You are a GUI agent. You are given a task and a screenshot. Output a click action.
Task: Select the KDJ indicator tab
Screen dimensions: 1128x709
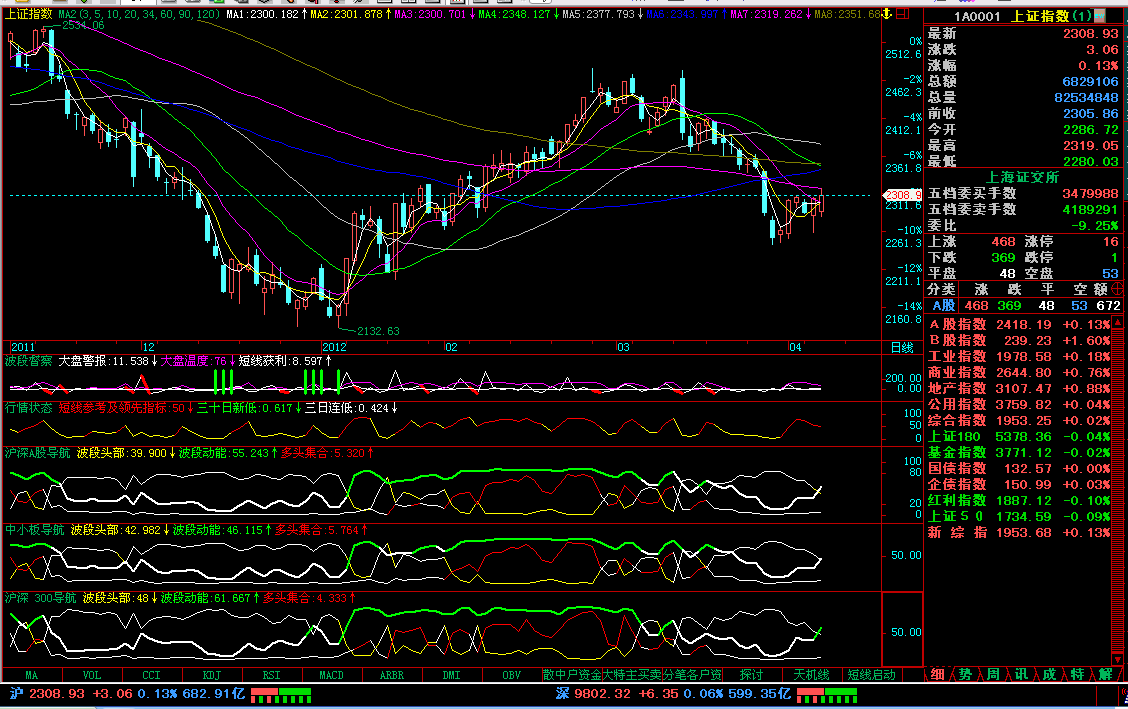coord(212,675)
